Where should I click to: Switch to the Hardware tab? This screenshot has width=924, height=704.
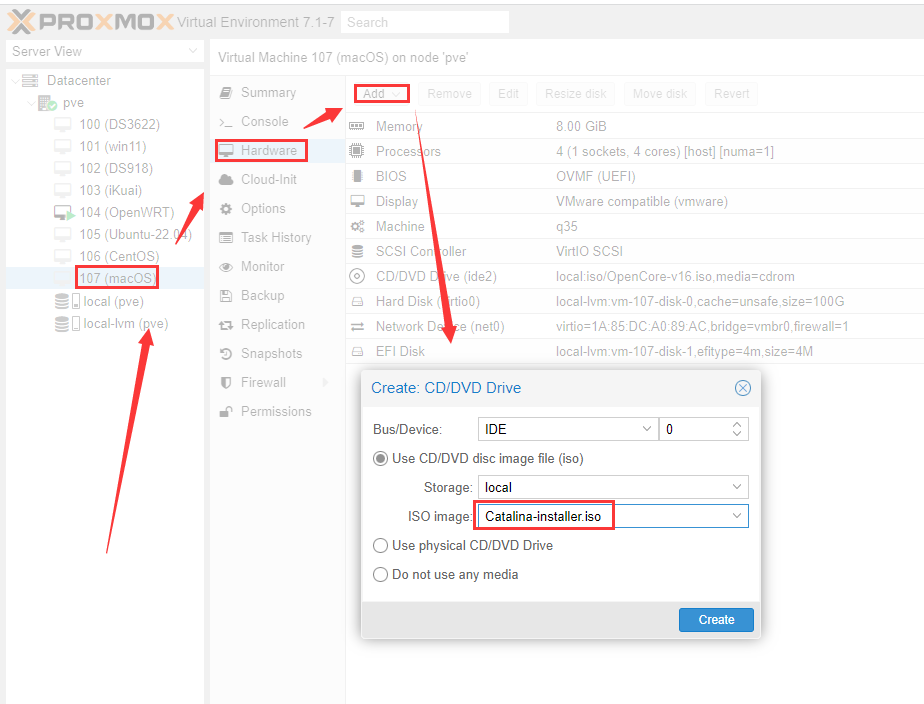277,151
